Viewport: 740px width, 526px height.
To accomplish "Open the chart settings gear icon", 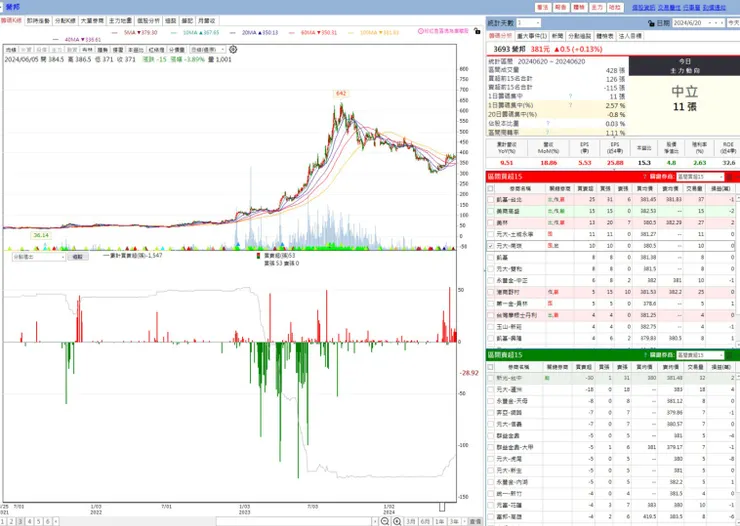I will point(233,50).
